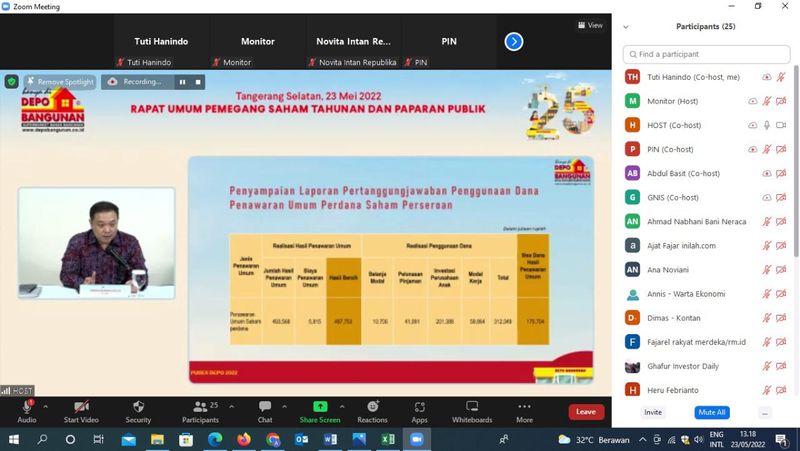Open Microsoft Edge from taskbar
Image resolution: width=800 pixels, height=451 pixels.
pyautogui.click(x=215, y=439)
